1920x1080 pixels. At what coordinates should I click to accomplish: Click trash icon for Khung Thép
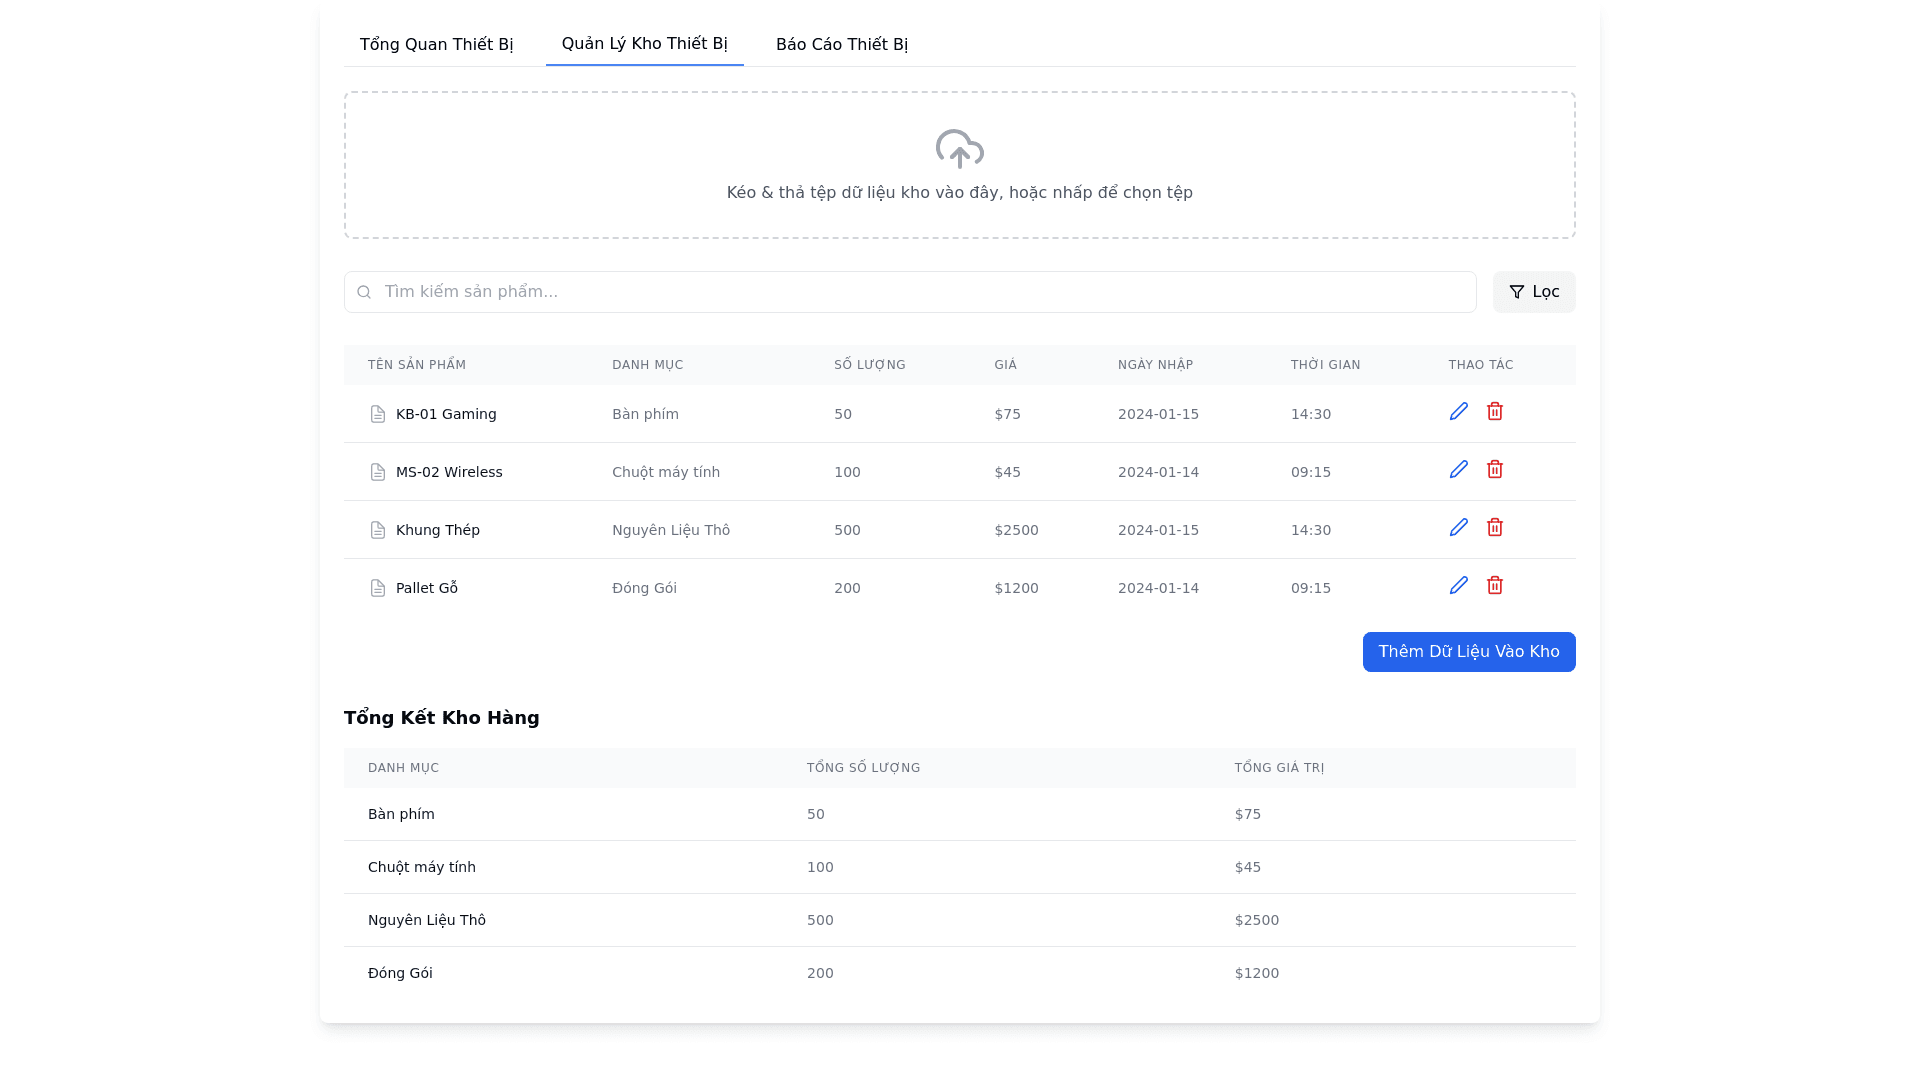tap(1494, 528)
